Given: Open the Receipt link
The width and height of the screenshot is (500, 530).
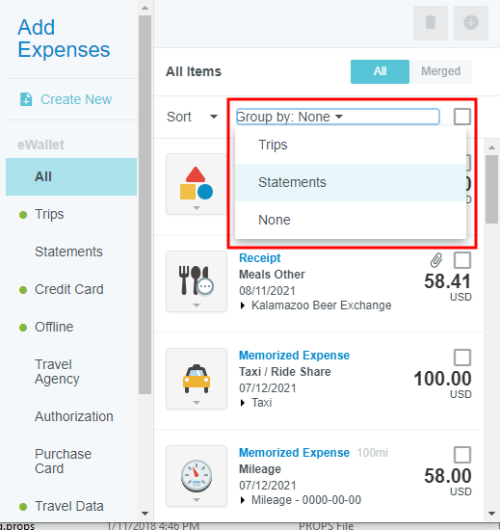Looking at the screenshot, I should 260,258.
